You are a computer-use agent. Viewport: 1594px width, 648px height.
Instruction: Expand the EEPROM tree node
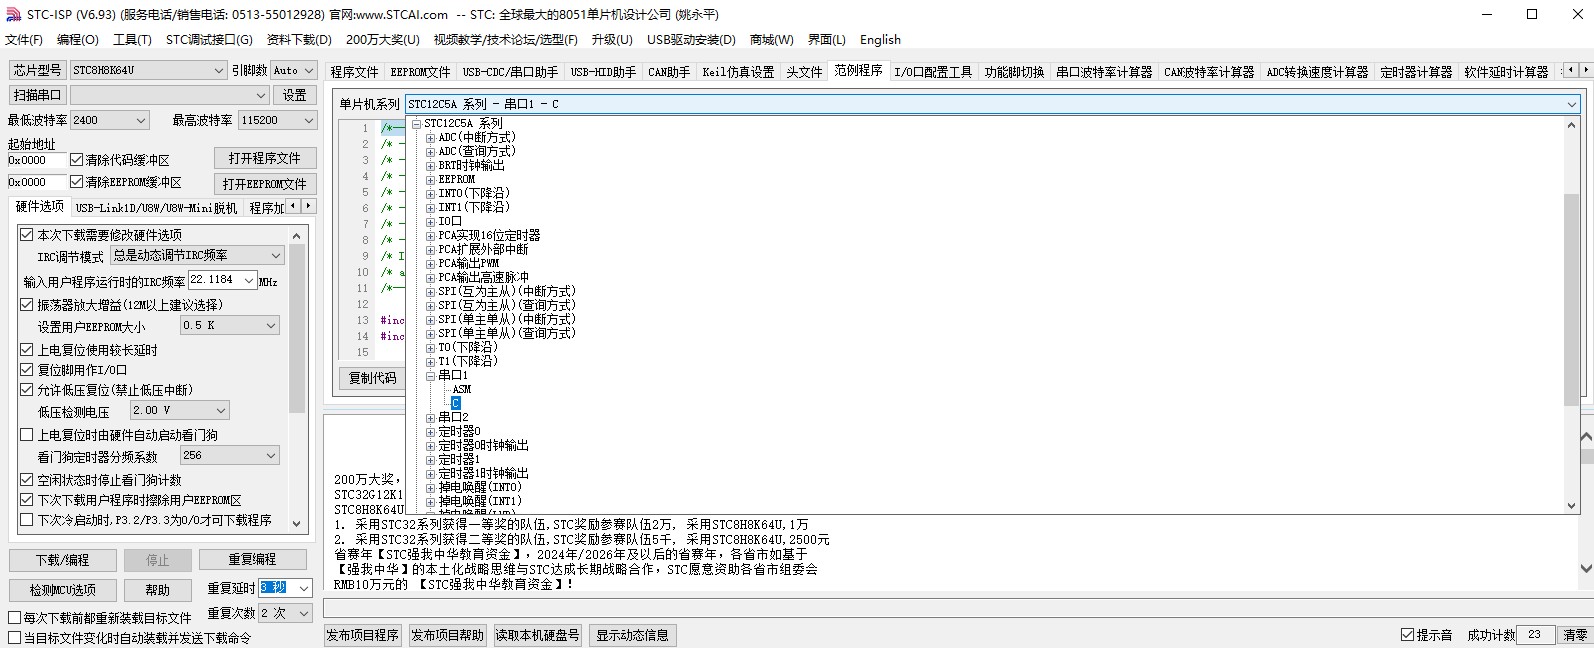click(x=430, y=180)
